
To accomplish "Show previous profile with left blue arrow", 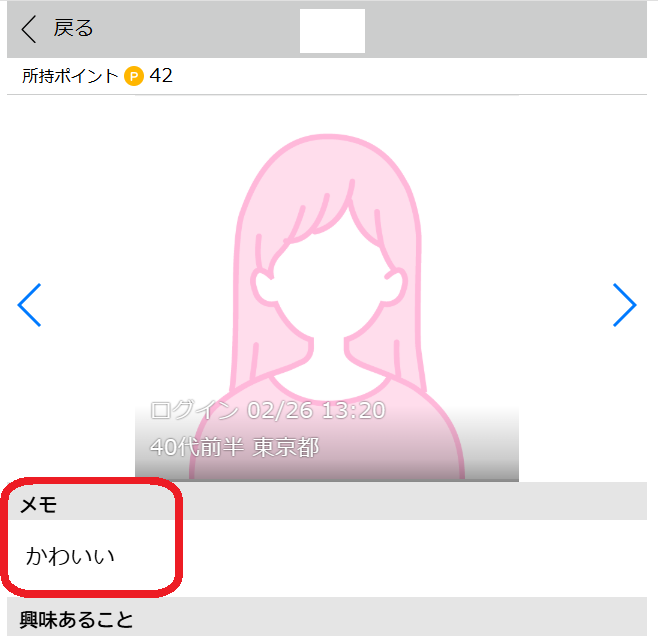I will click(29, 305).
